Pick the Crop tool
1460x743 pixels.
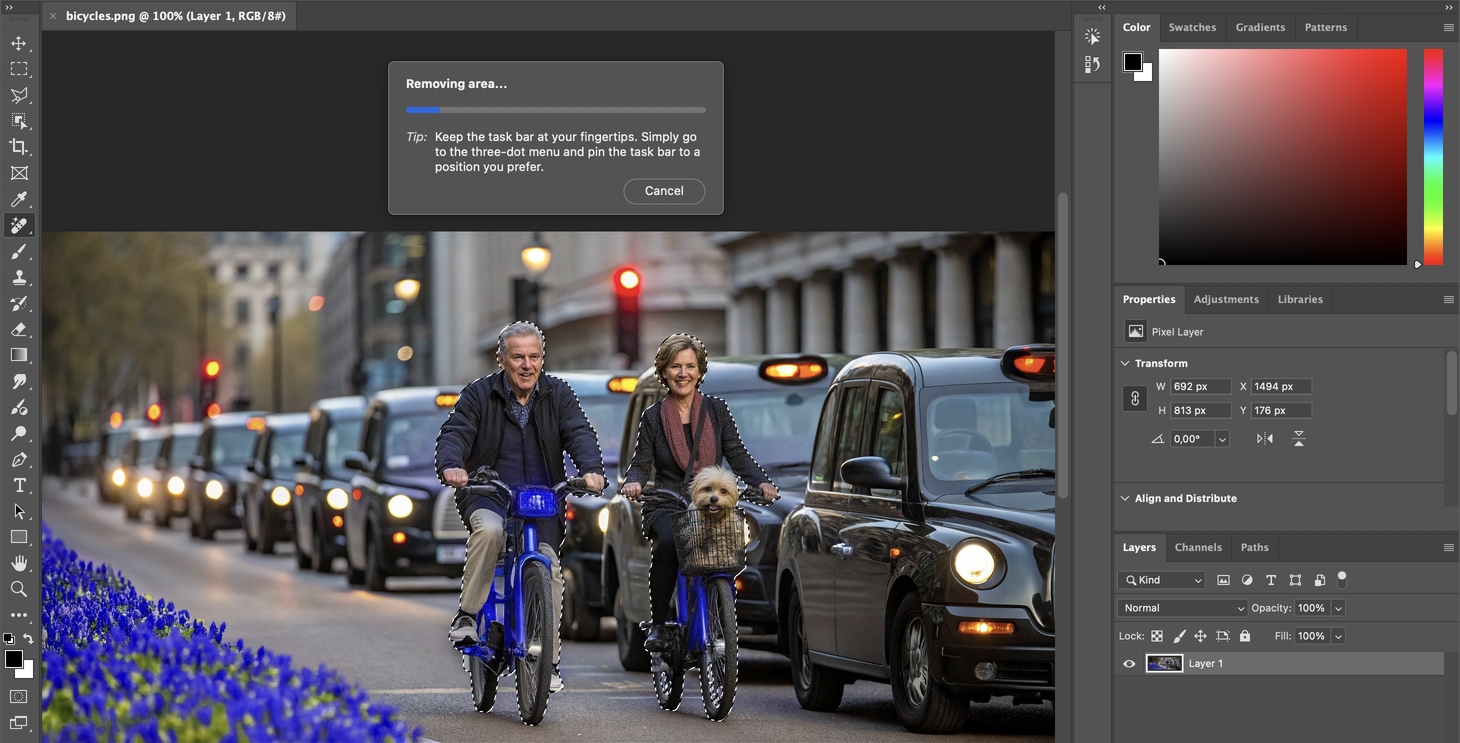point(19,147)
